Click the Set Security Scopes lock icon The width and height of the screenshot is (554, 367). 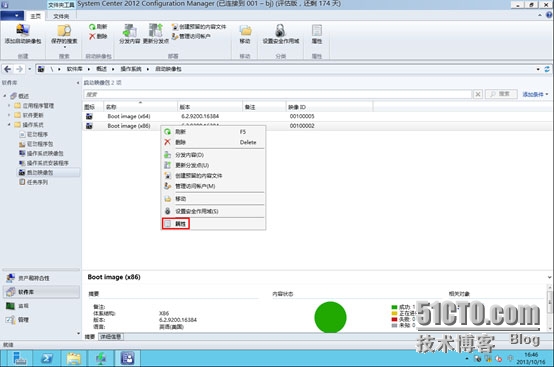280,30
